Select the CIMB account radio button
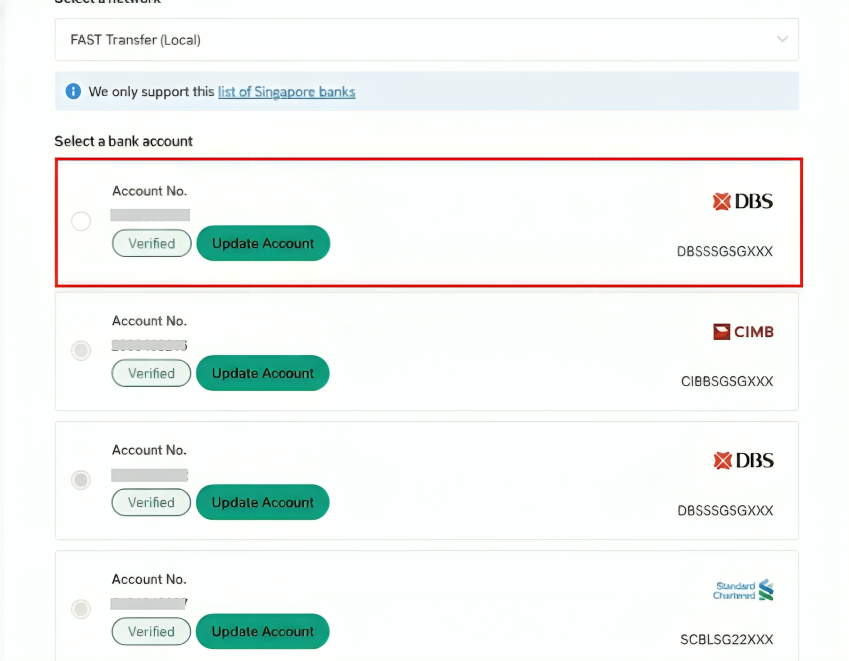849x661 pixels. click(81, 350)
